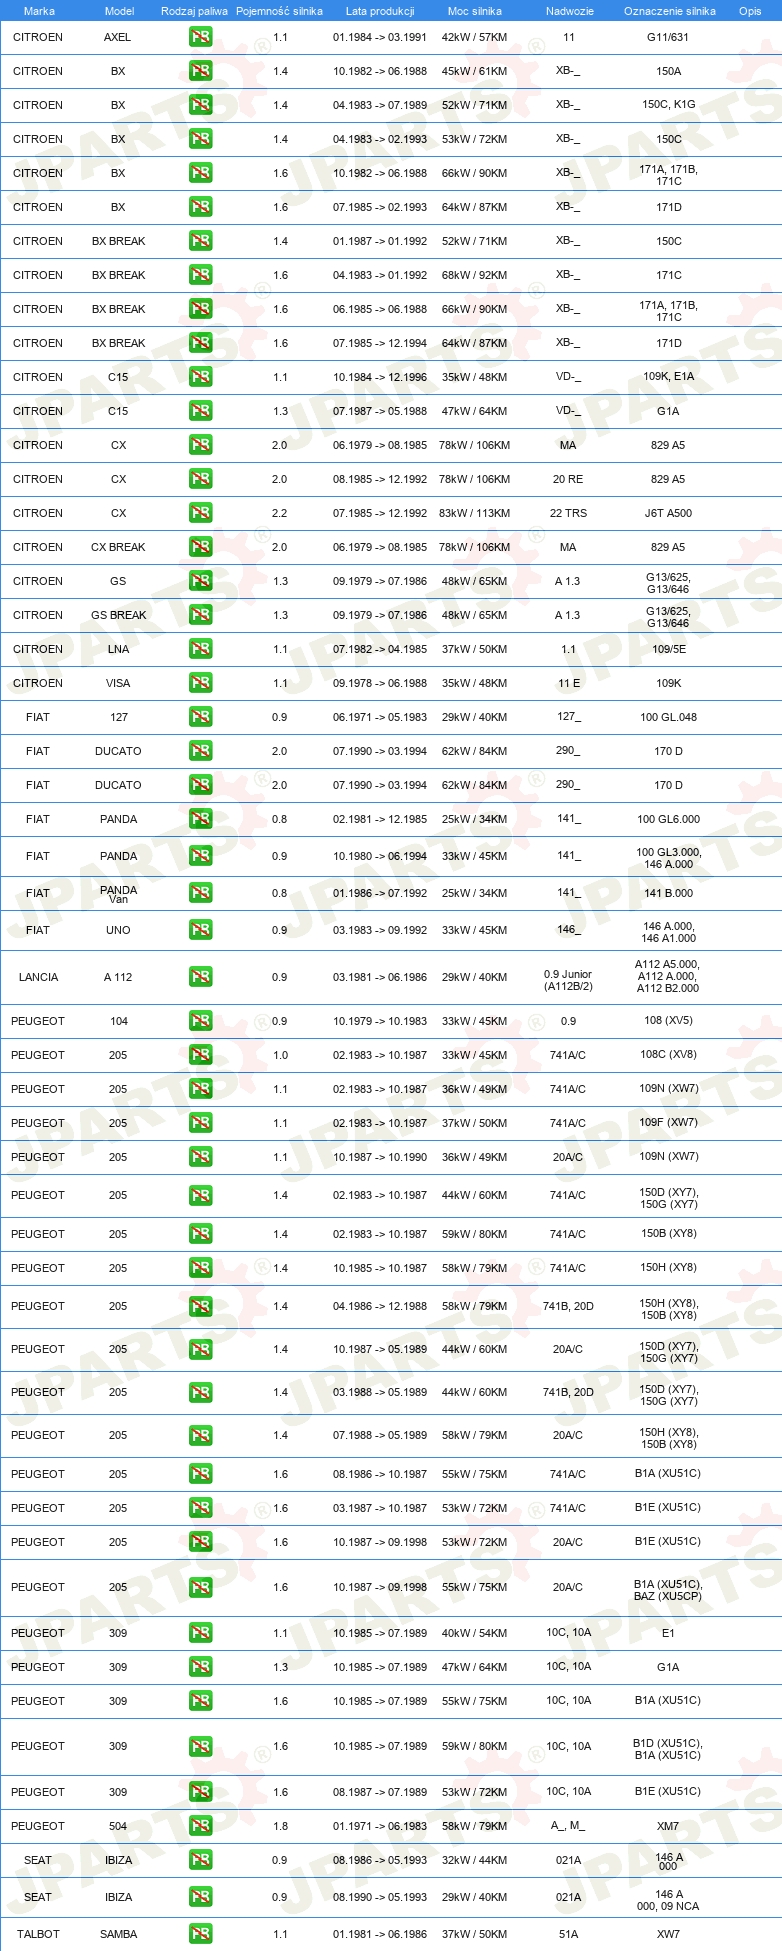Click production years 06.1971 -> 05.1983
Image resolution: width=782 pixels, height=1951 pixels.
[380, 717]
